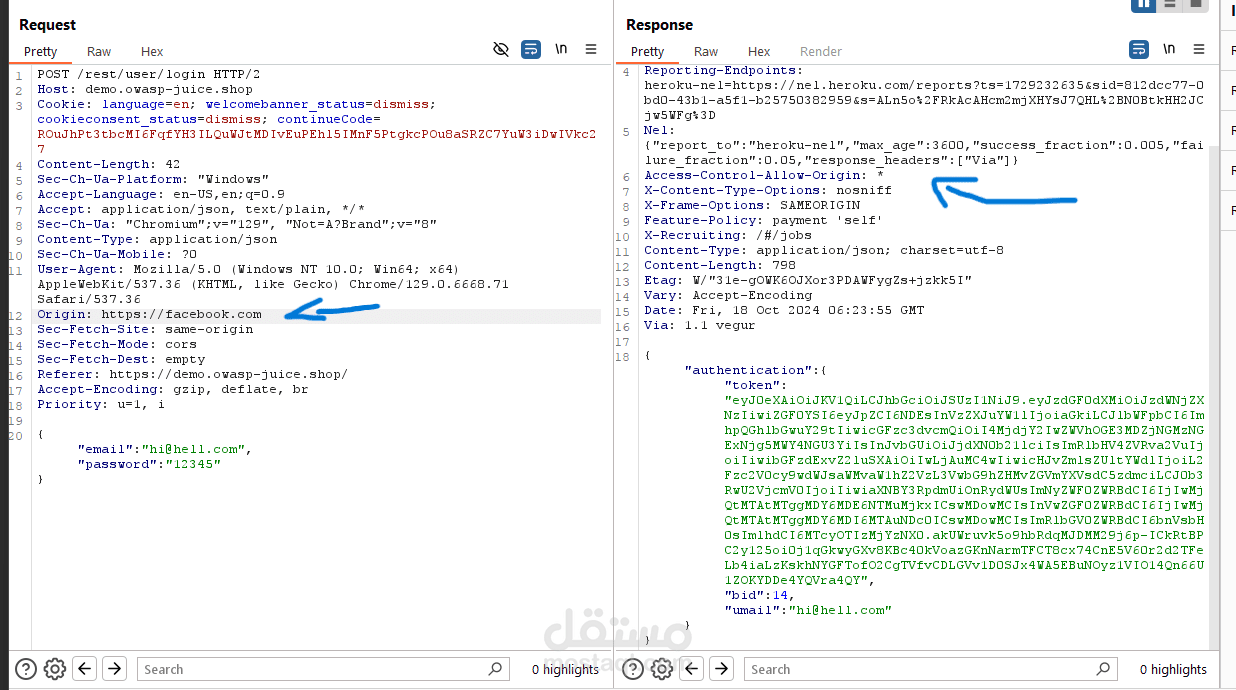
Task: Click 'Sec-Fetch-Site: same-origin' header
Action: (x=145, y=329)
